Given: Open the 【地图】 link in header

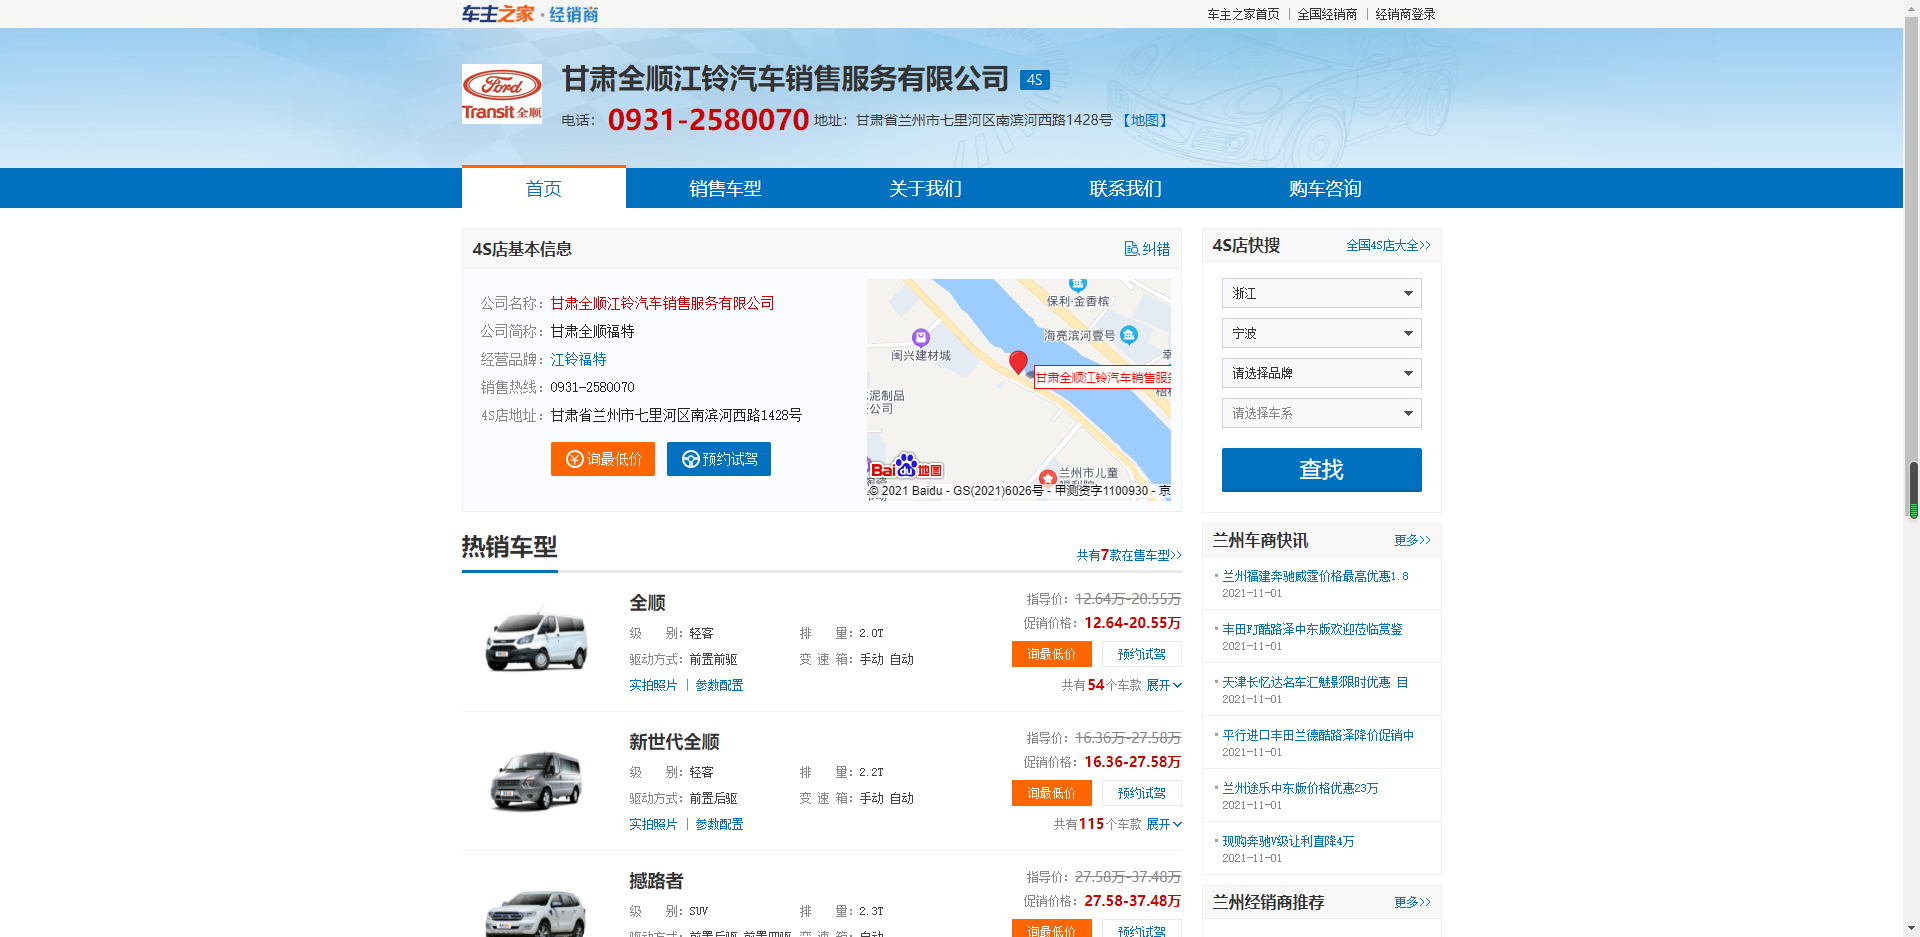Looking at the screenshot, I should tap(1145, 120).
